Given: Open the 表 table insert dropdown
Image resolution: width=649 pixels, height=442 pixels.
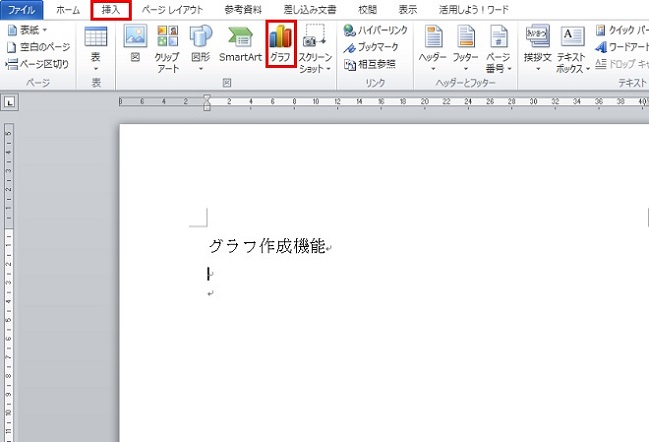Looking at the screenshot, I should point(96,48).
